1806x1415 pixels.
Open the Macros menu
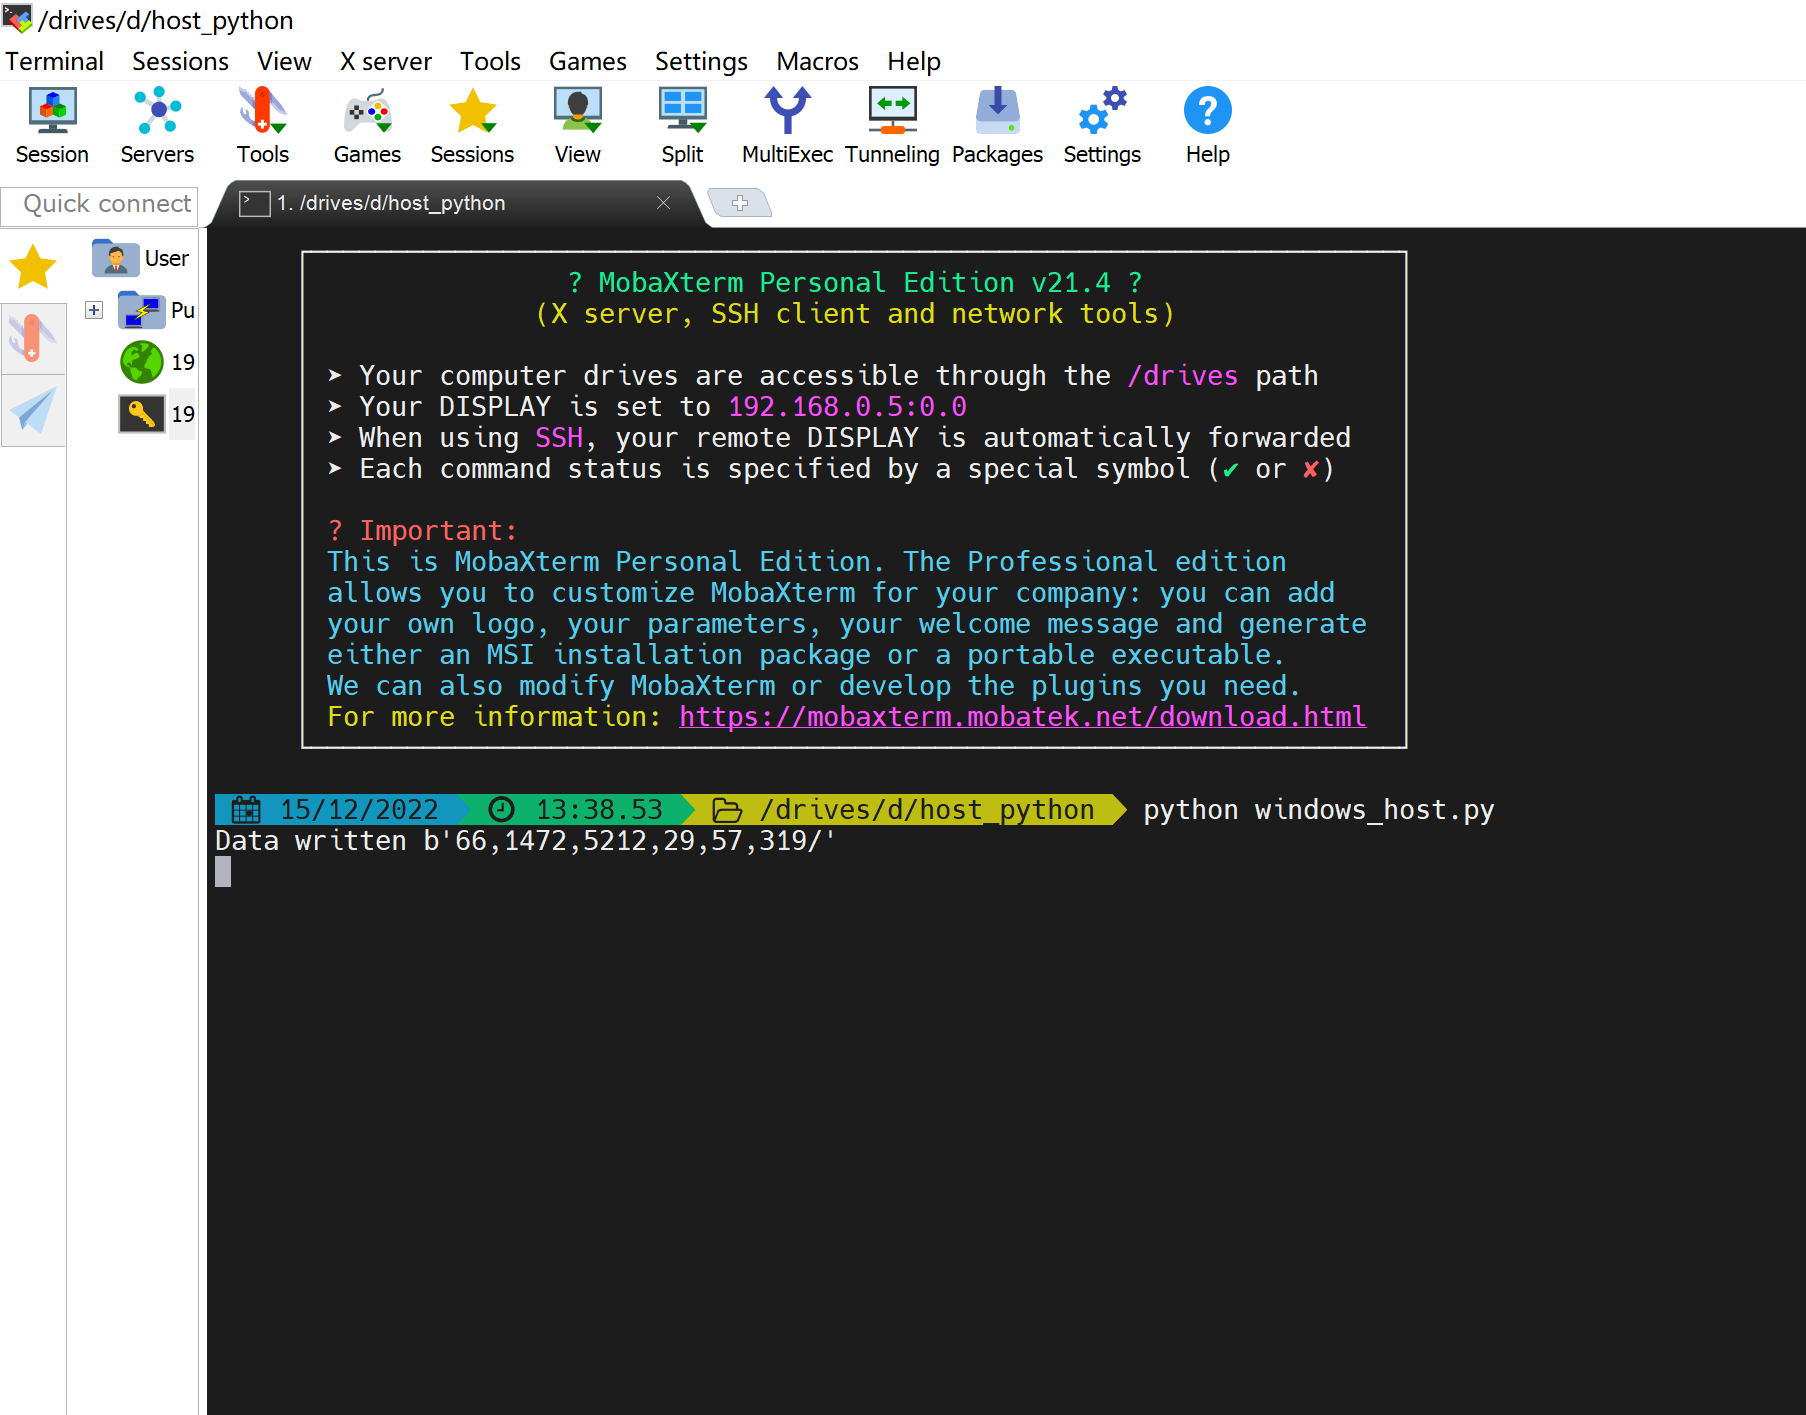[x=817, y=61]
